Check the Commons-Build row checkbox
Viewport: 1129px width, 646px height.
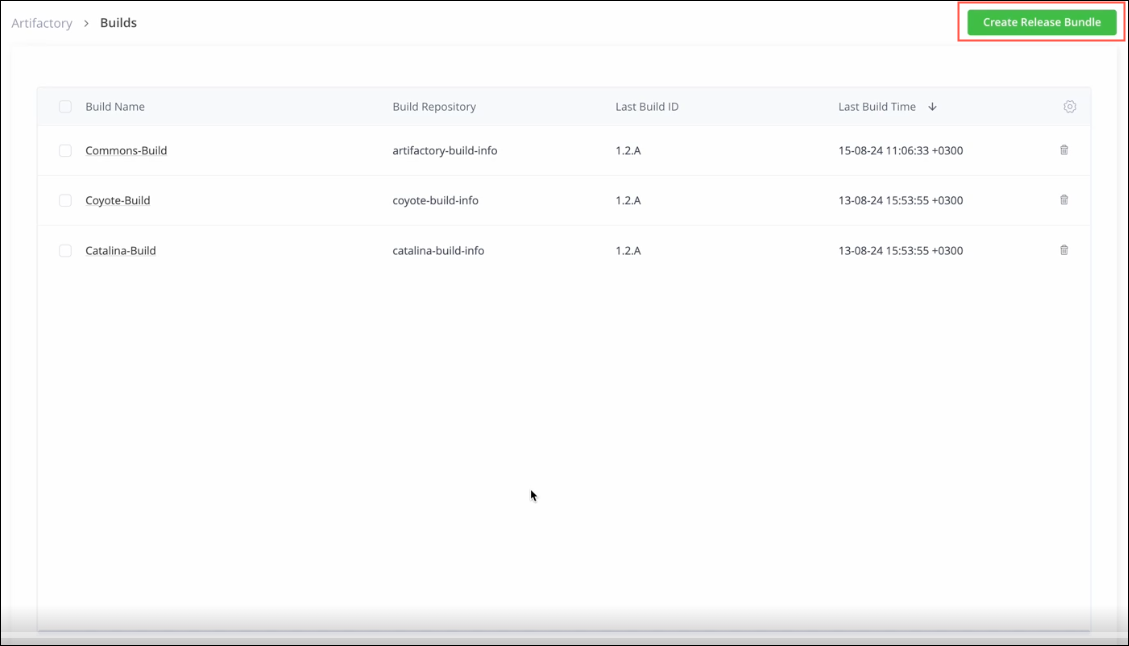65,150
